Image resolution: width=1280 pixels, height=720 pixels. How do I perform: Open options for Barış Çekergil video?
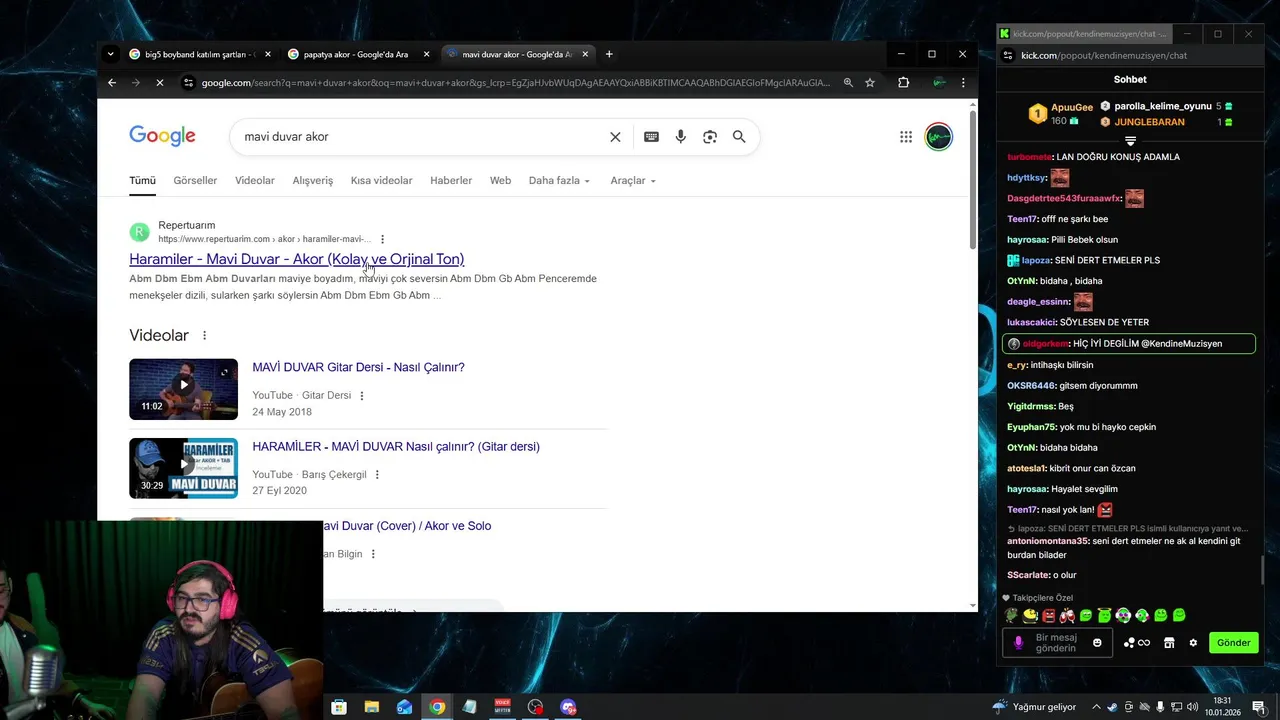pos(377,475)
